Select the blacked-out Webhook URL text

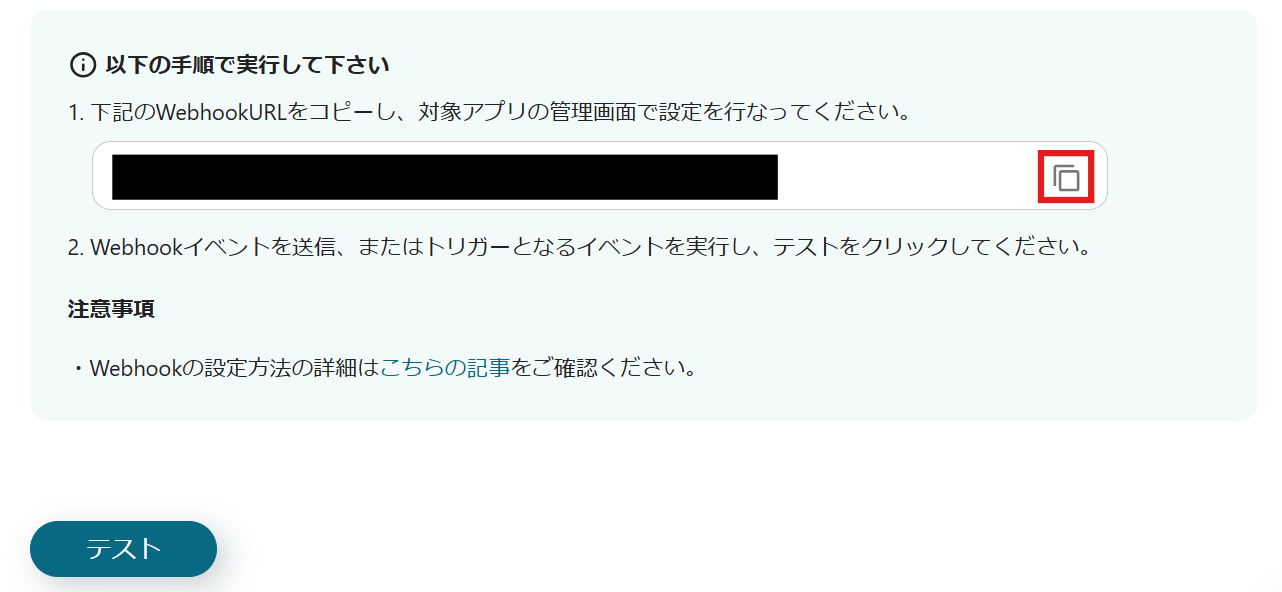click(x=445, y=177)
